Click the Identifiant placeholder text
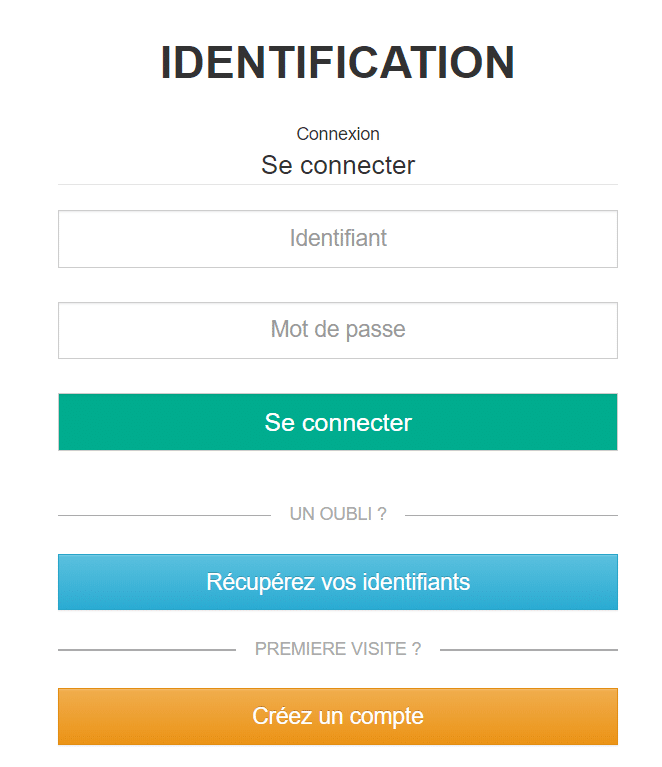The image size is (662, 767). [x=338, y=239]
